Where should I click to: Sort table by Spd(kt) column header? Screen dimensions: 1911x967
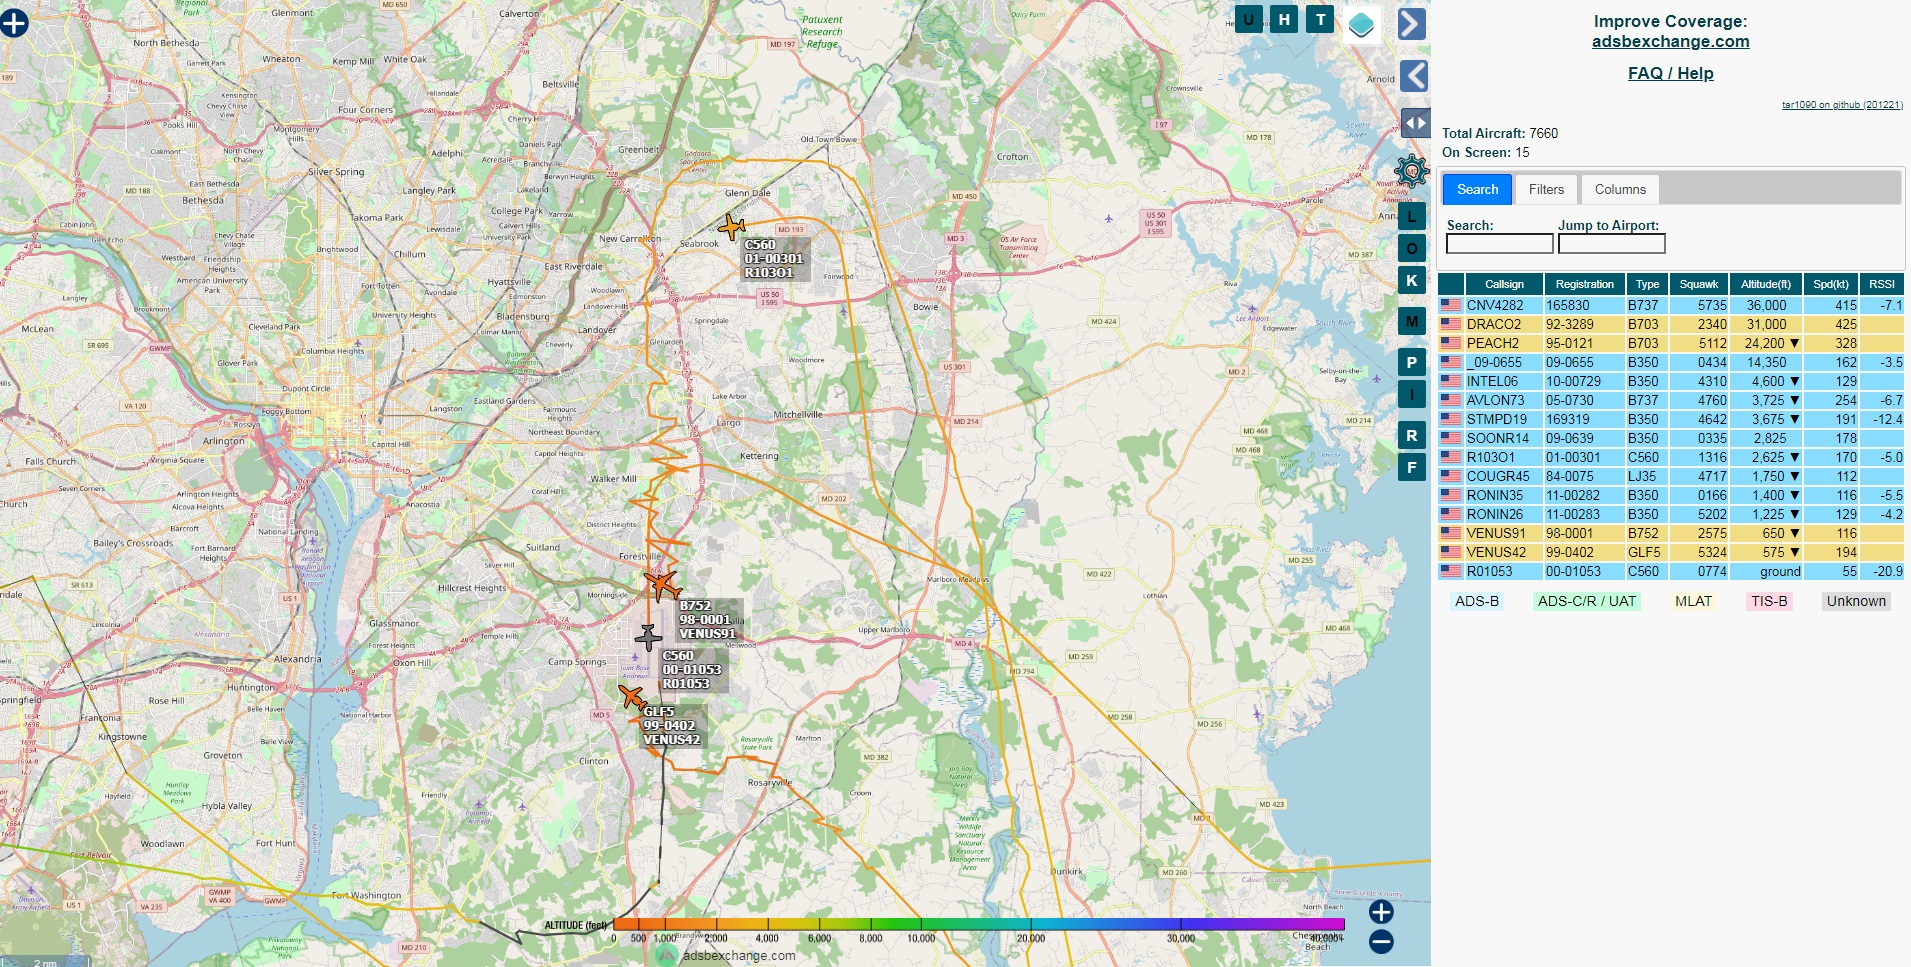[x=1831, y=284]
